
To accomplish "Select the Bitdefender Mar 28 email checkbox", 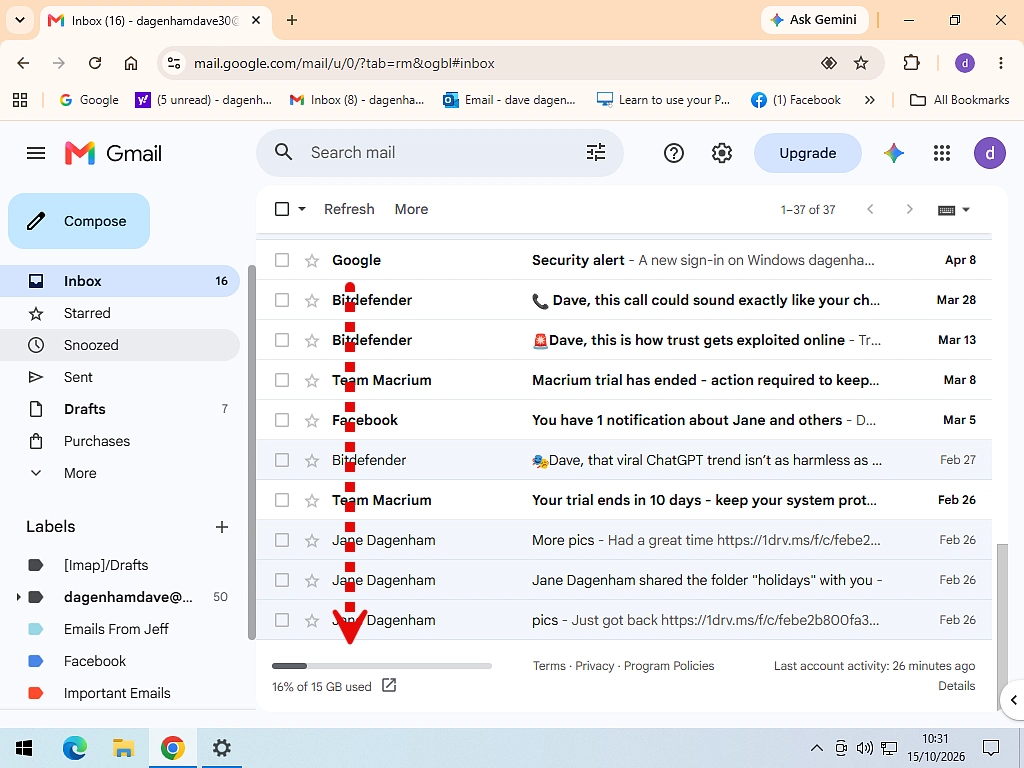I will coord(282,300).
